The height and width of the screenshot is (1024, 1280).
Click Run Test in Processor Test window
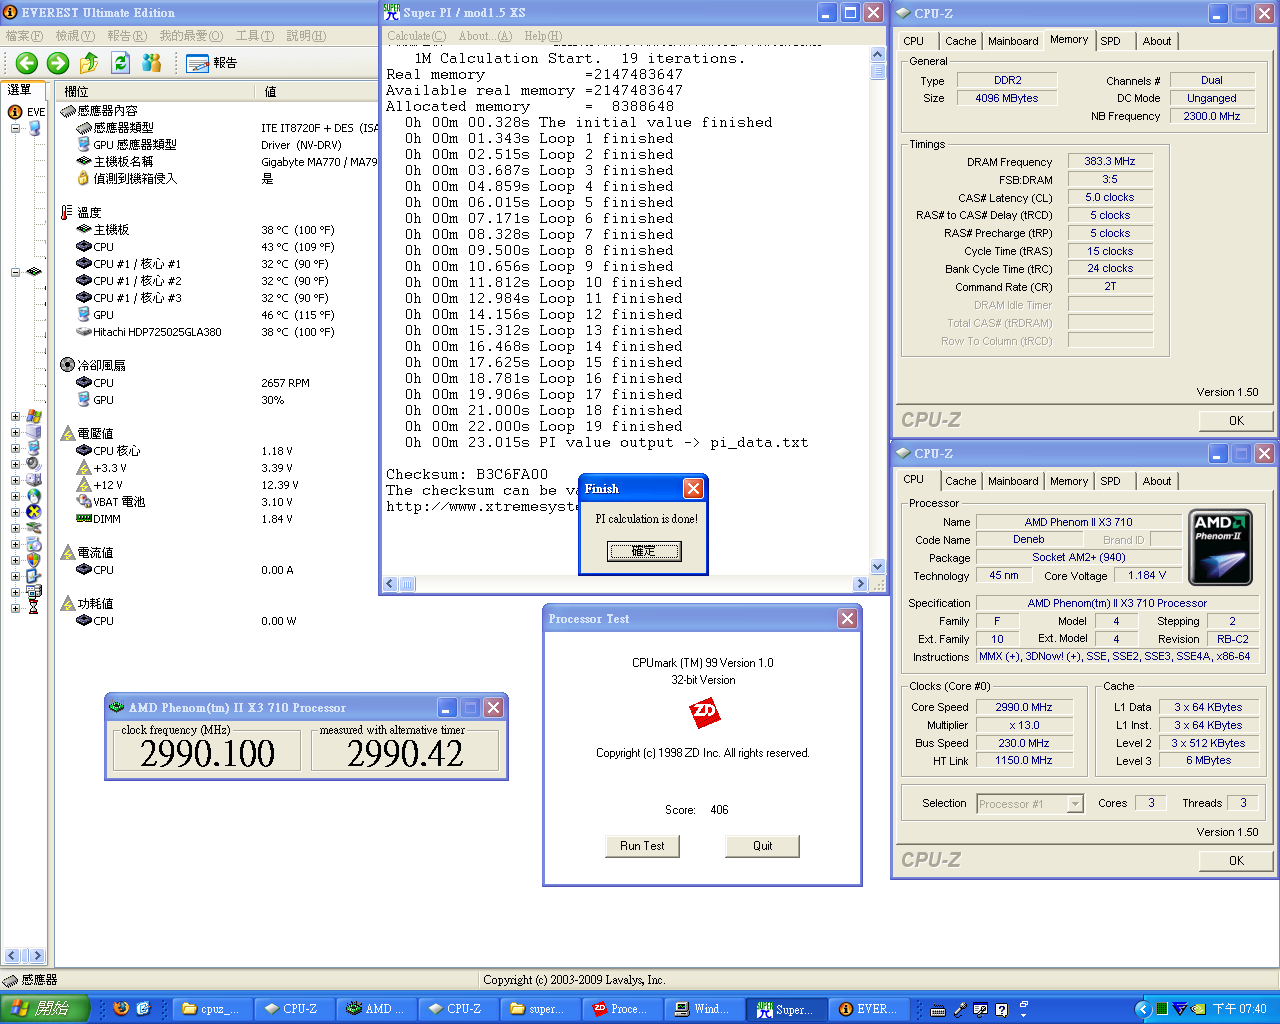pos(642,846)
